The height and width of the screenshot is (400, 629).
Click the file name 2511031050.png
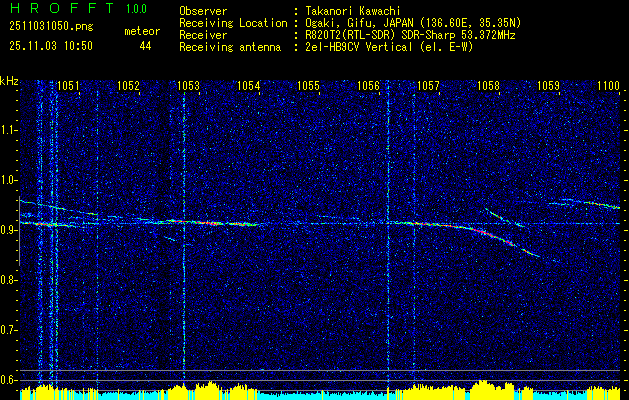click(x=51, y=27)
